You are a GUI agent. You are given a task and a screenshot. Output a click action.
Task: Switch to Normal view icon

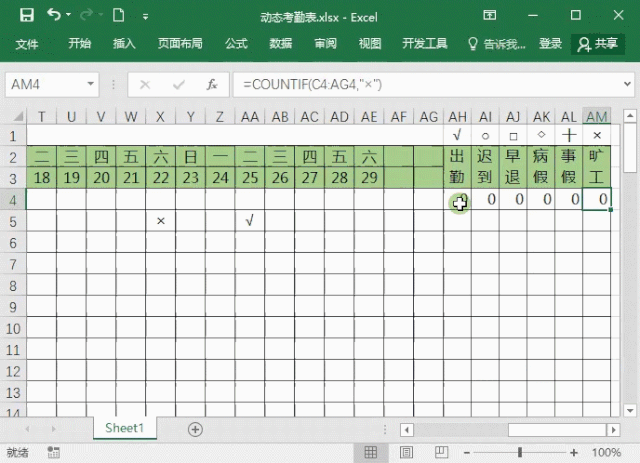click(x=371, y=452)
